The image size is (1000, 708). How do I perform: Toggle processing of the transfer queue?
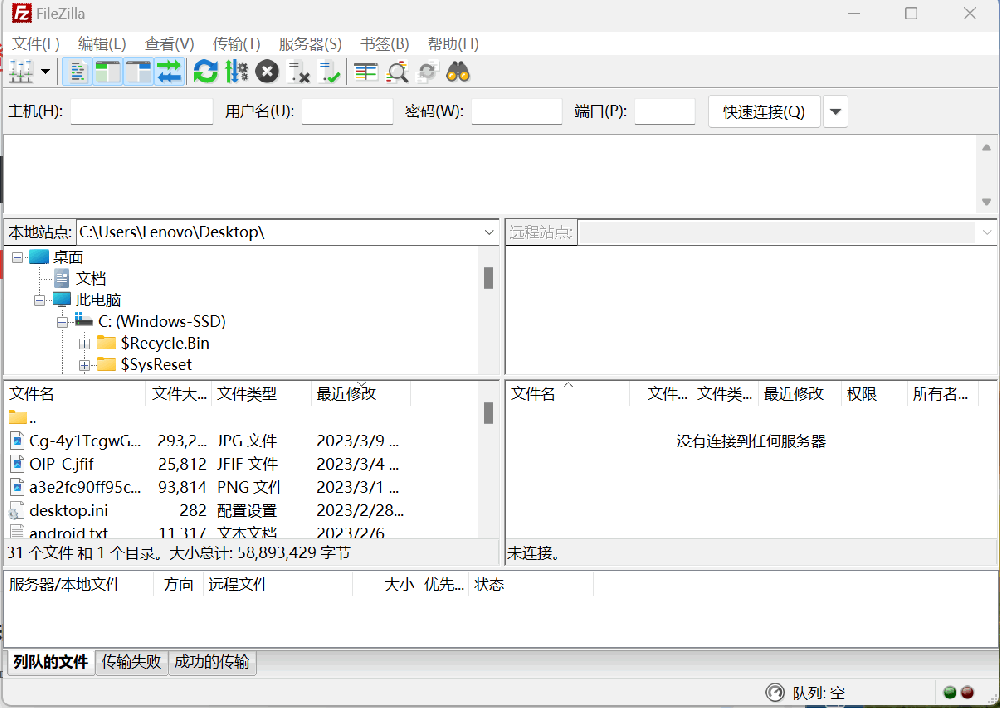pos(236,72)
